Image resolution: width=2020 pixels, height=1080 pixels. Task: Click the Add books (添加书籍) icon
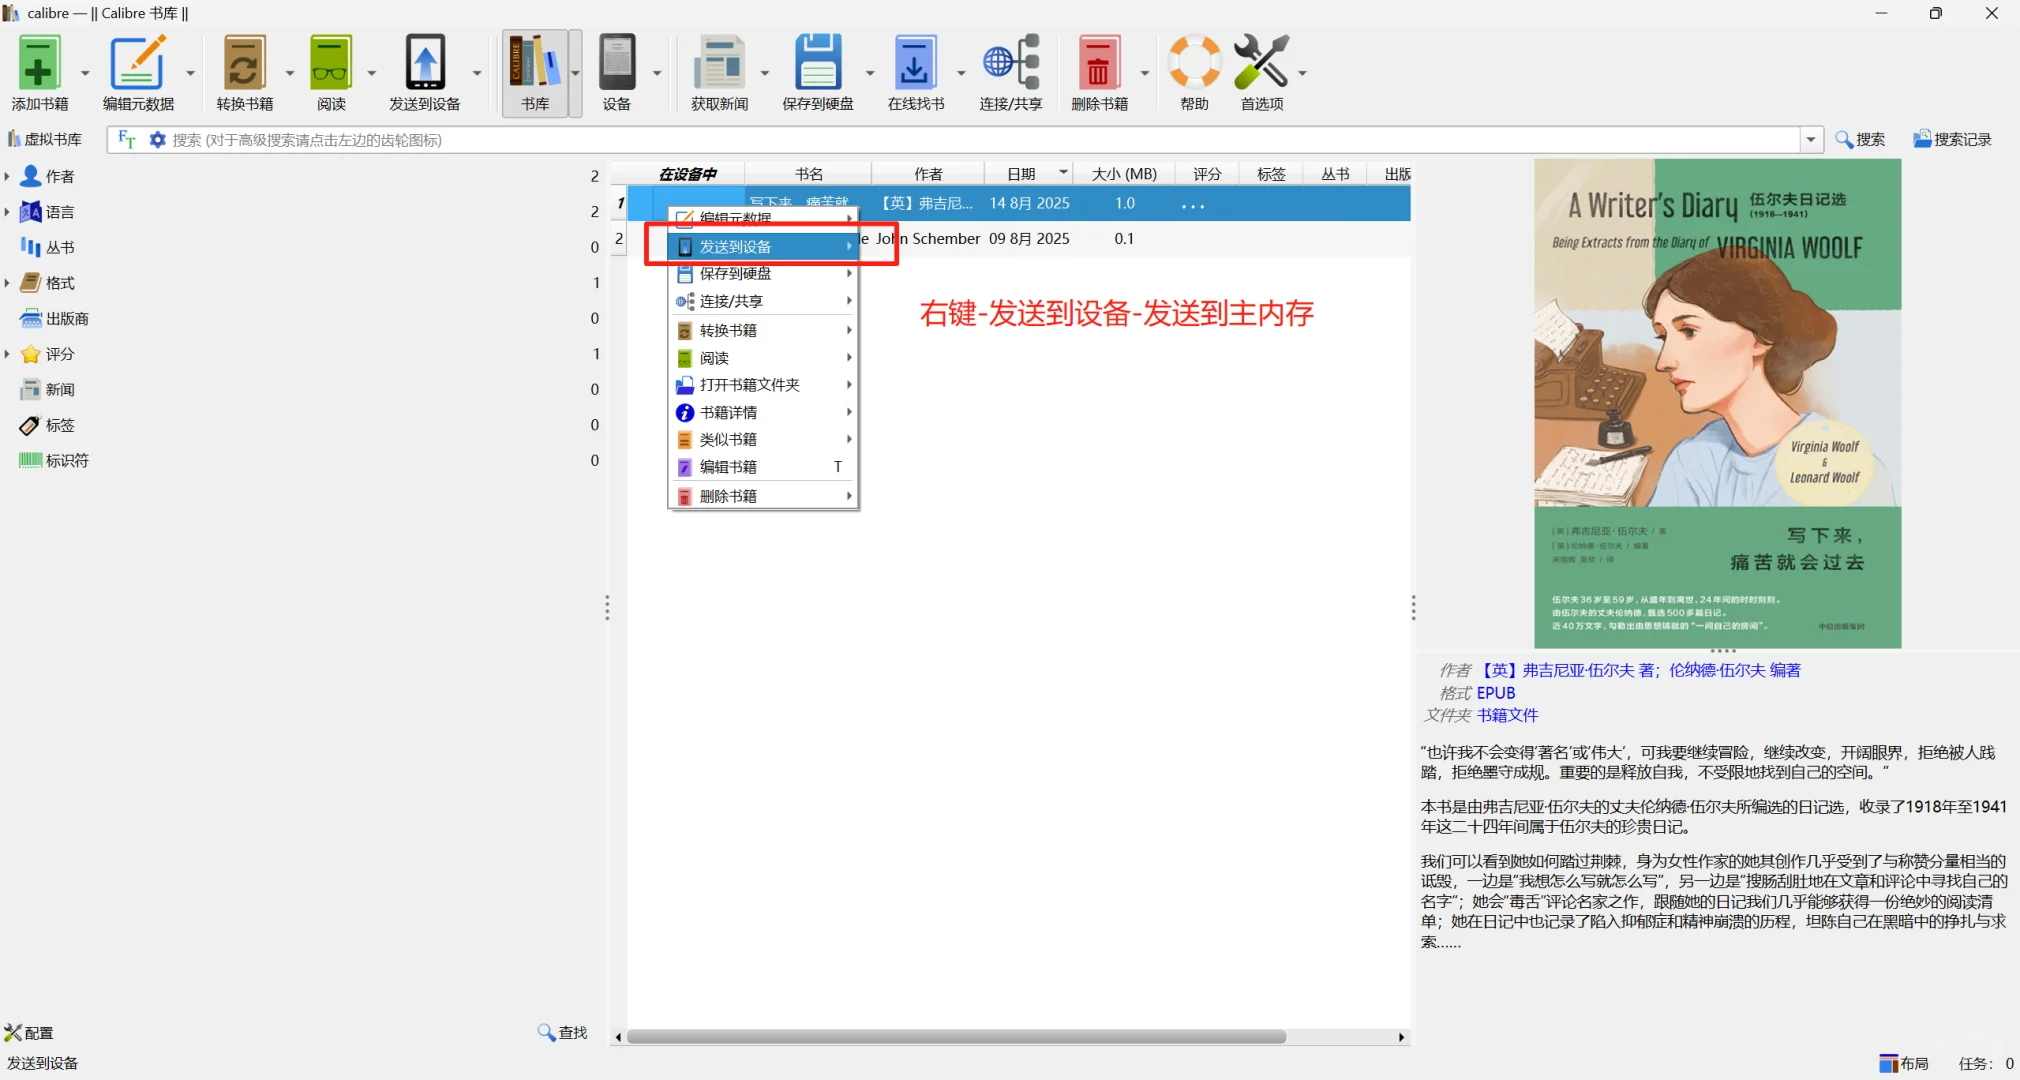click(39, 63)
